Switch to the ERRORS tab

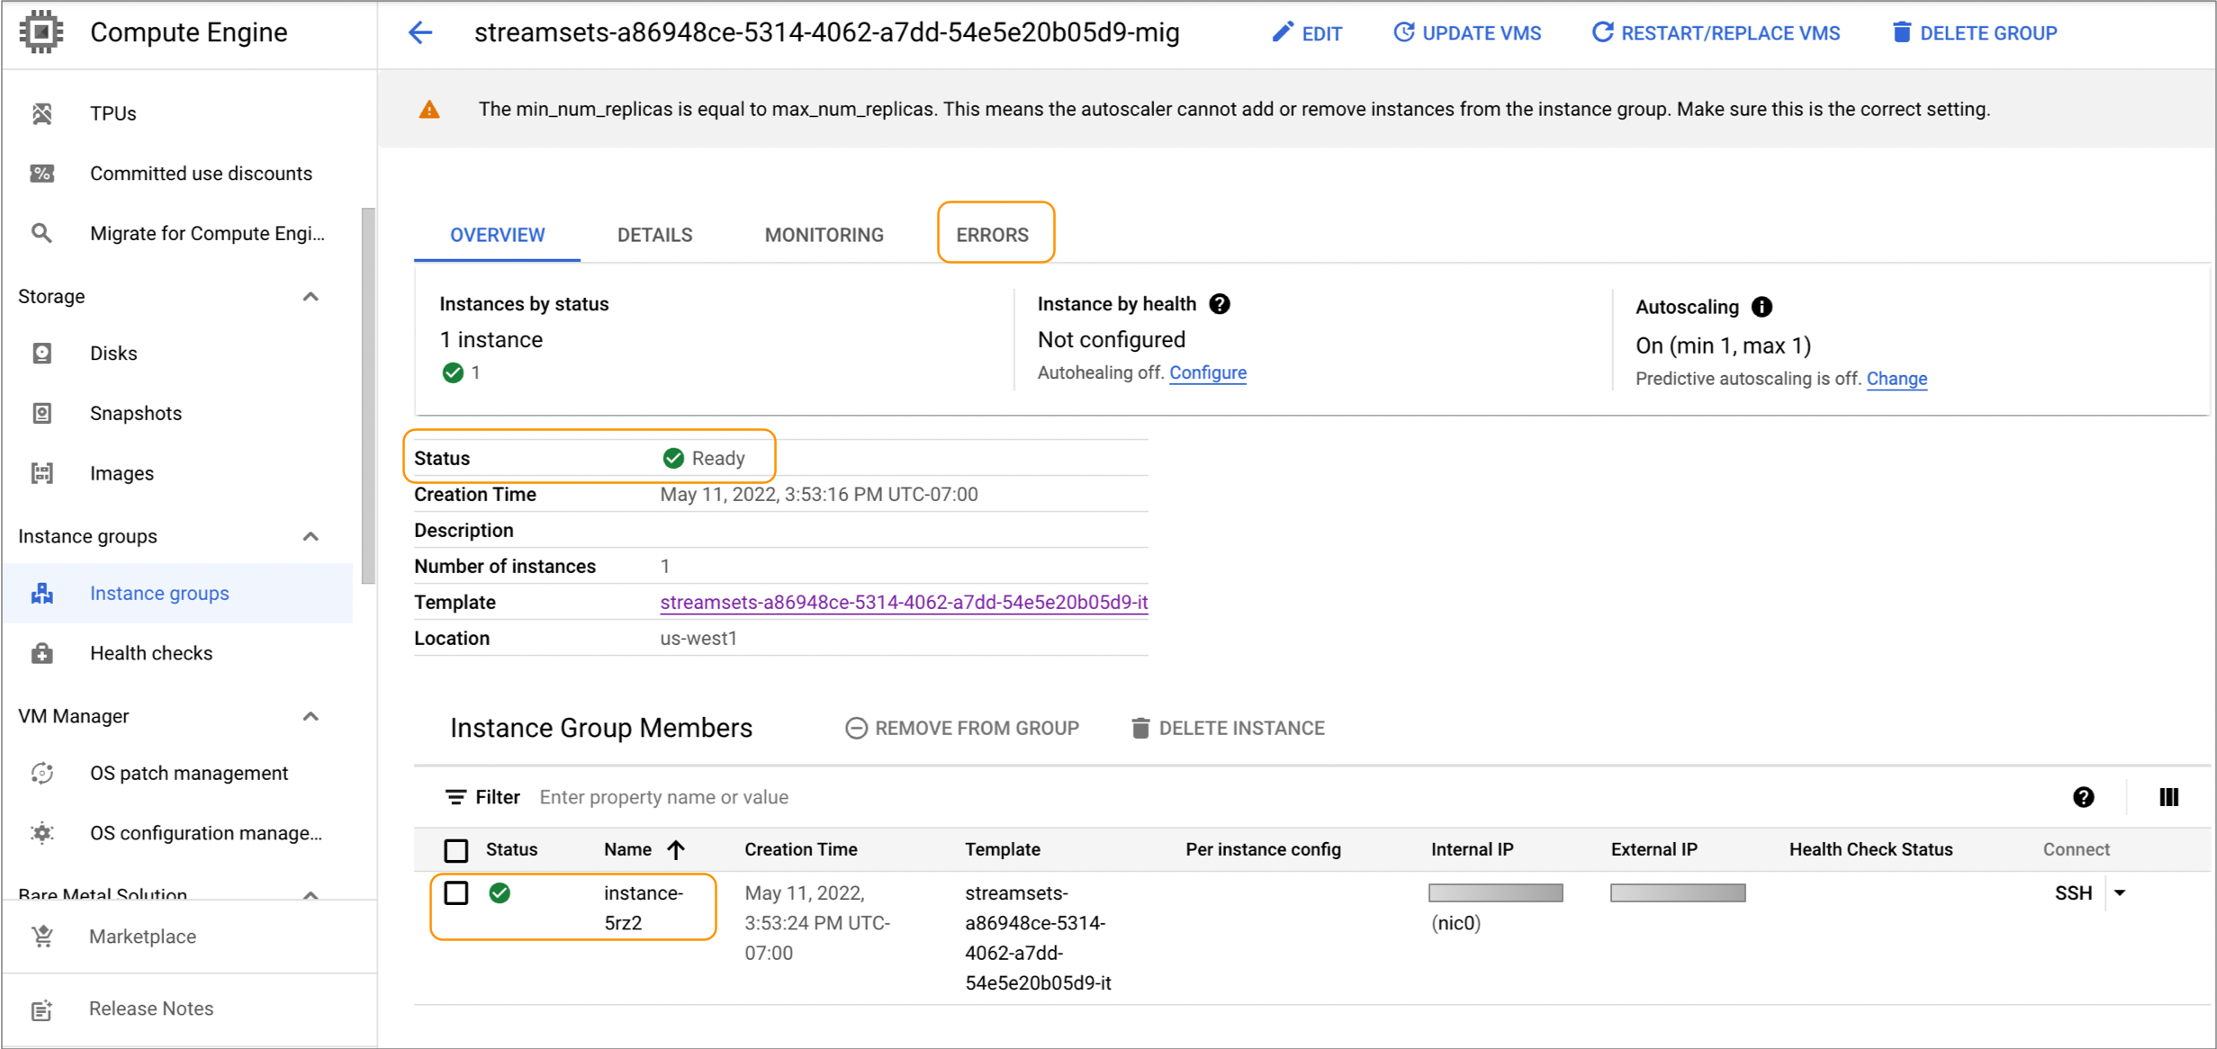(x=992, y=235)
